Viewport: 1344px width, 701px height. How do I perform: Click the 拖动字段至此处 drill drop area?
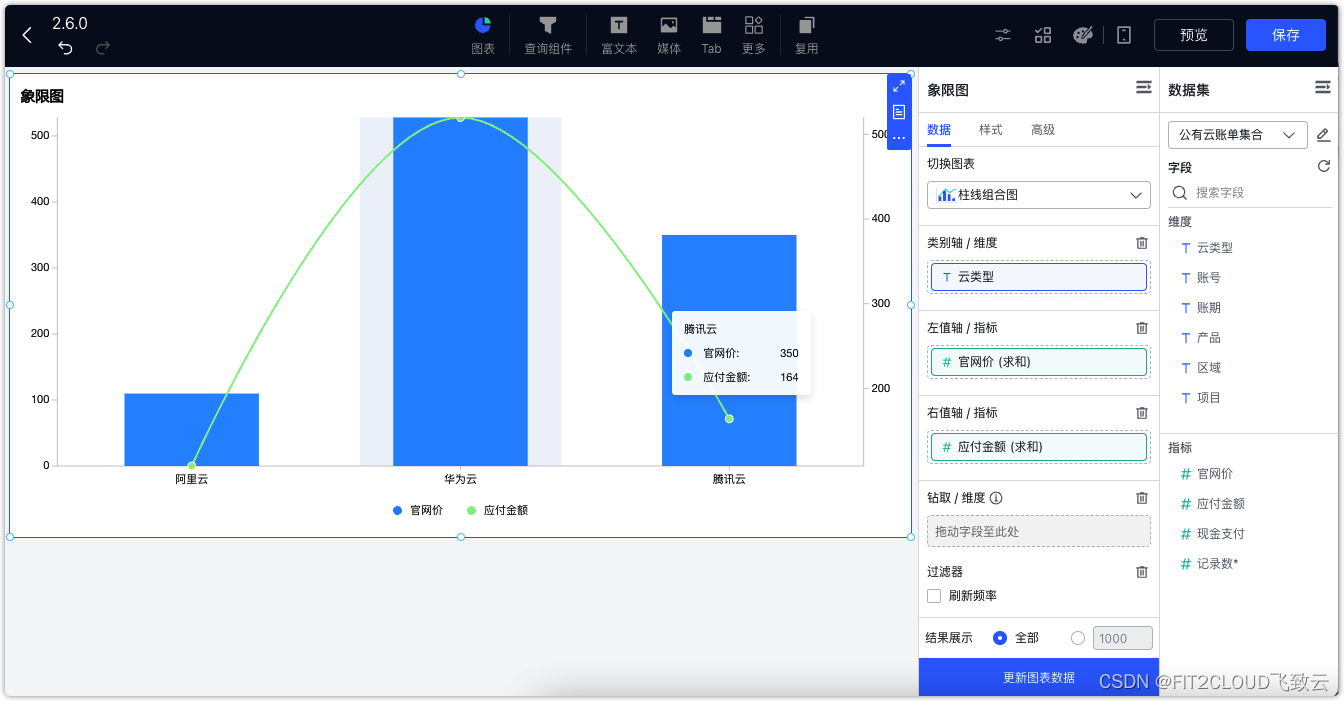1039,531
